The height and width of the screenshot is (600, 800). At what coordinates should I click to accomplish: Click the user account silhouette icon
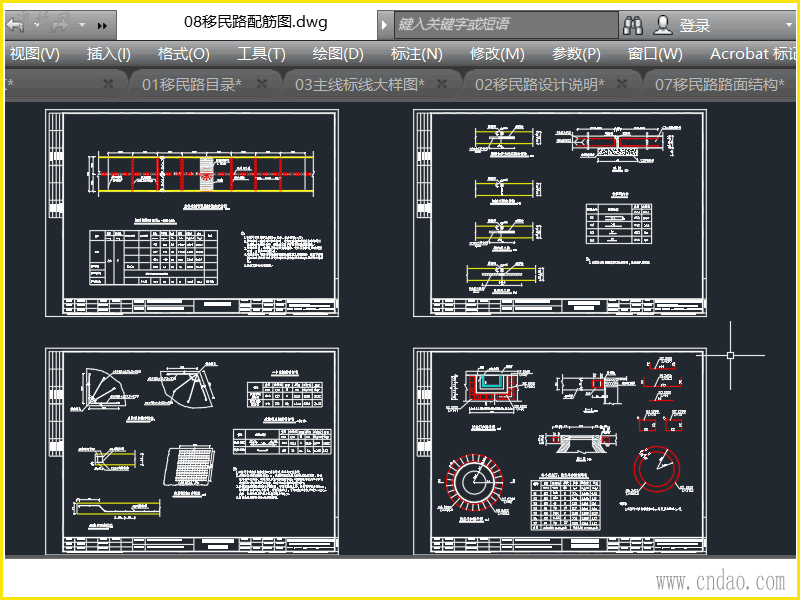tap(662, 24)
